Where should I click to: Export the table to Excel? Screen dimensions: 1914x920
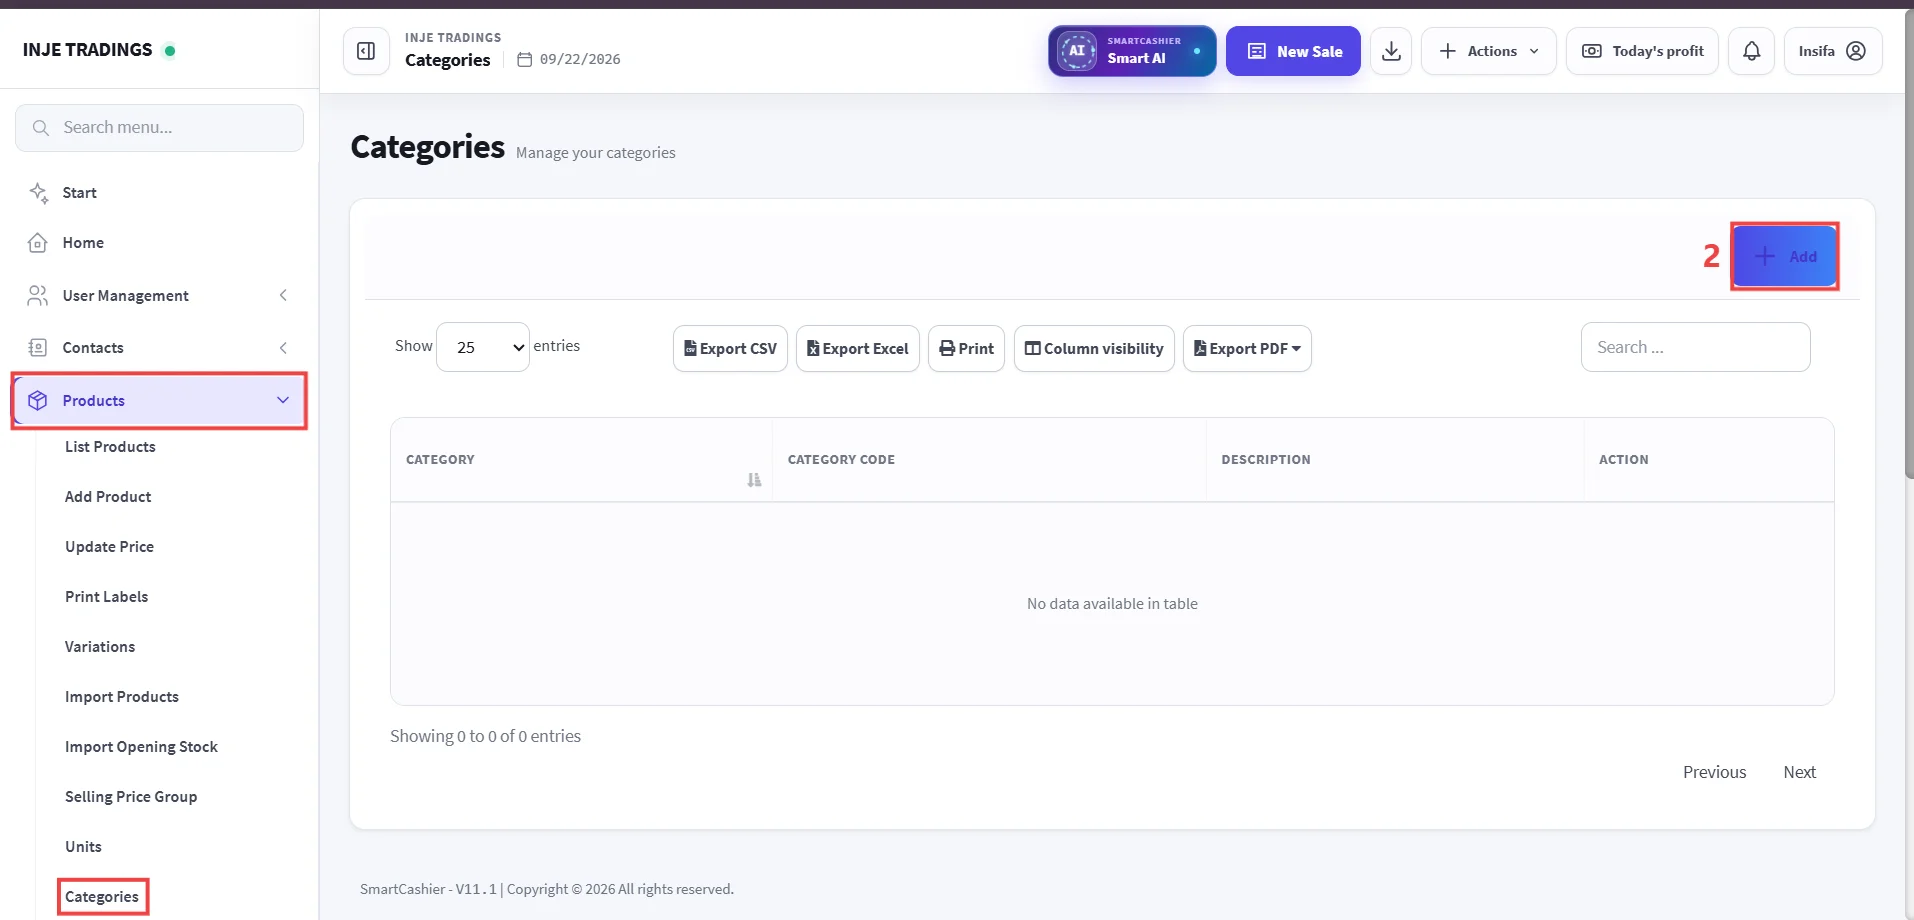tap(858, 349)
